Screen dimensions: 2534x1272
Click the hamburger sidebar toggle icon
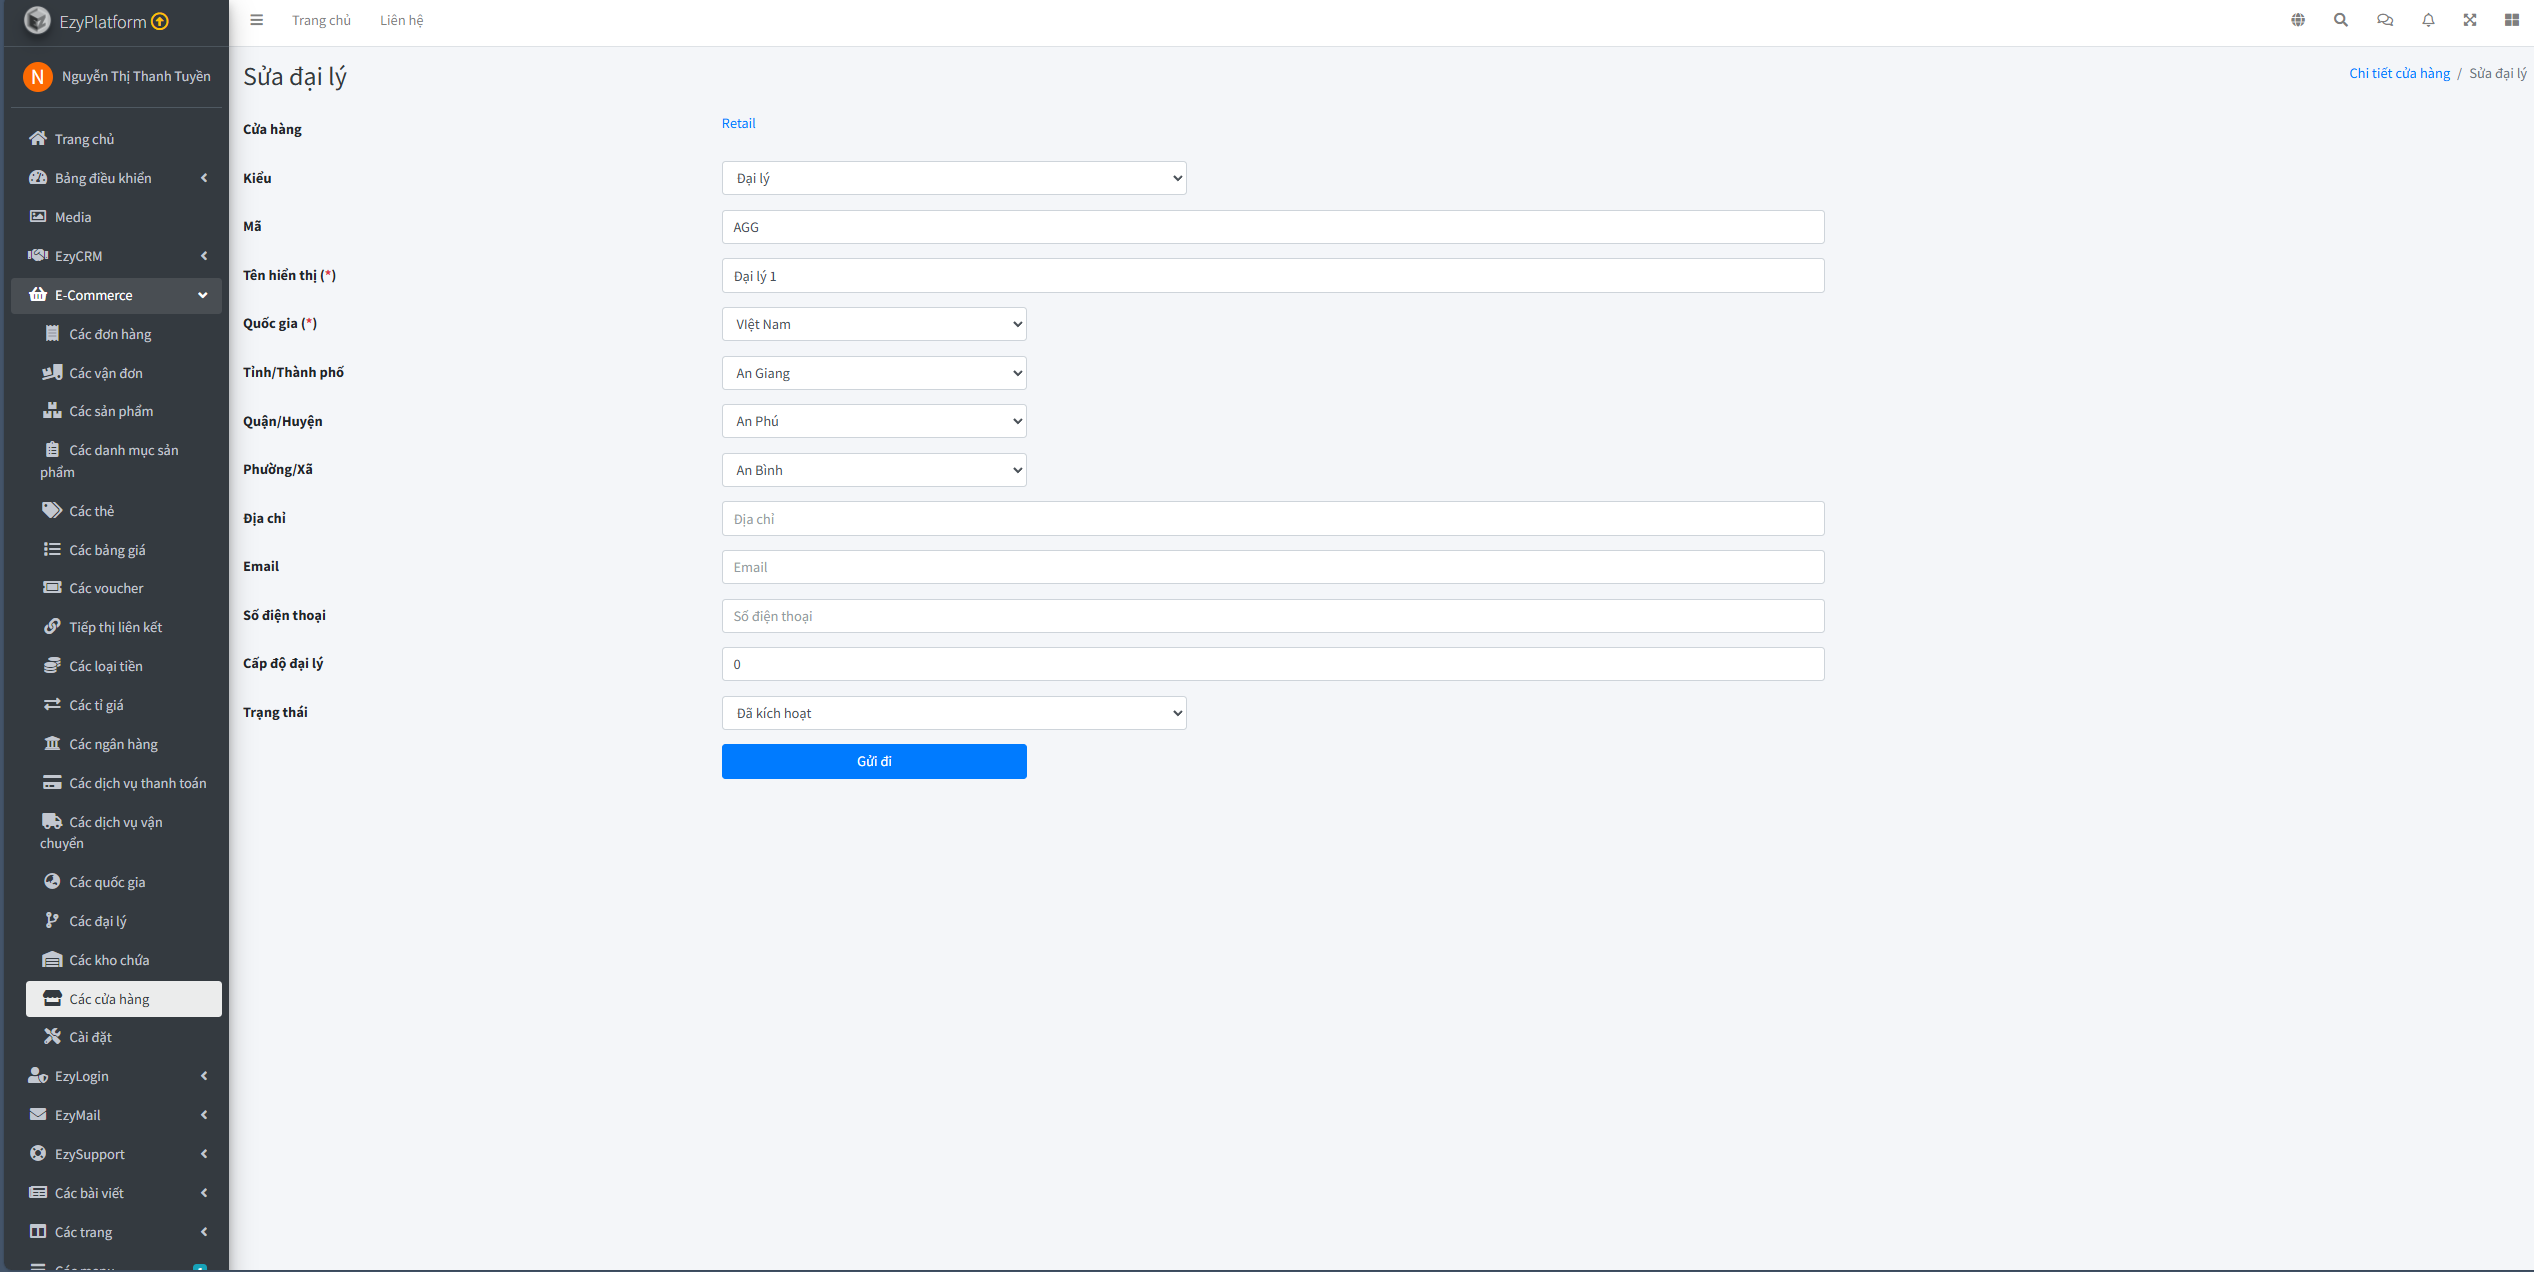(256, 20)
